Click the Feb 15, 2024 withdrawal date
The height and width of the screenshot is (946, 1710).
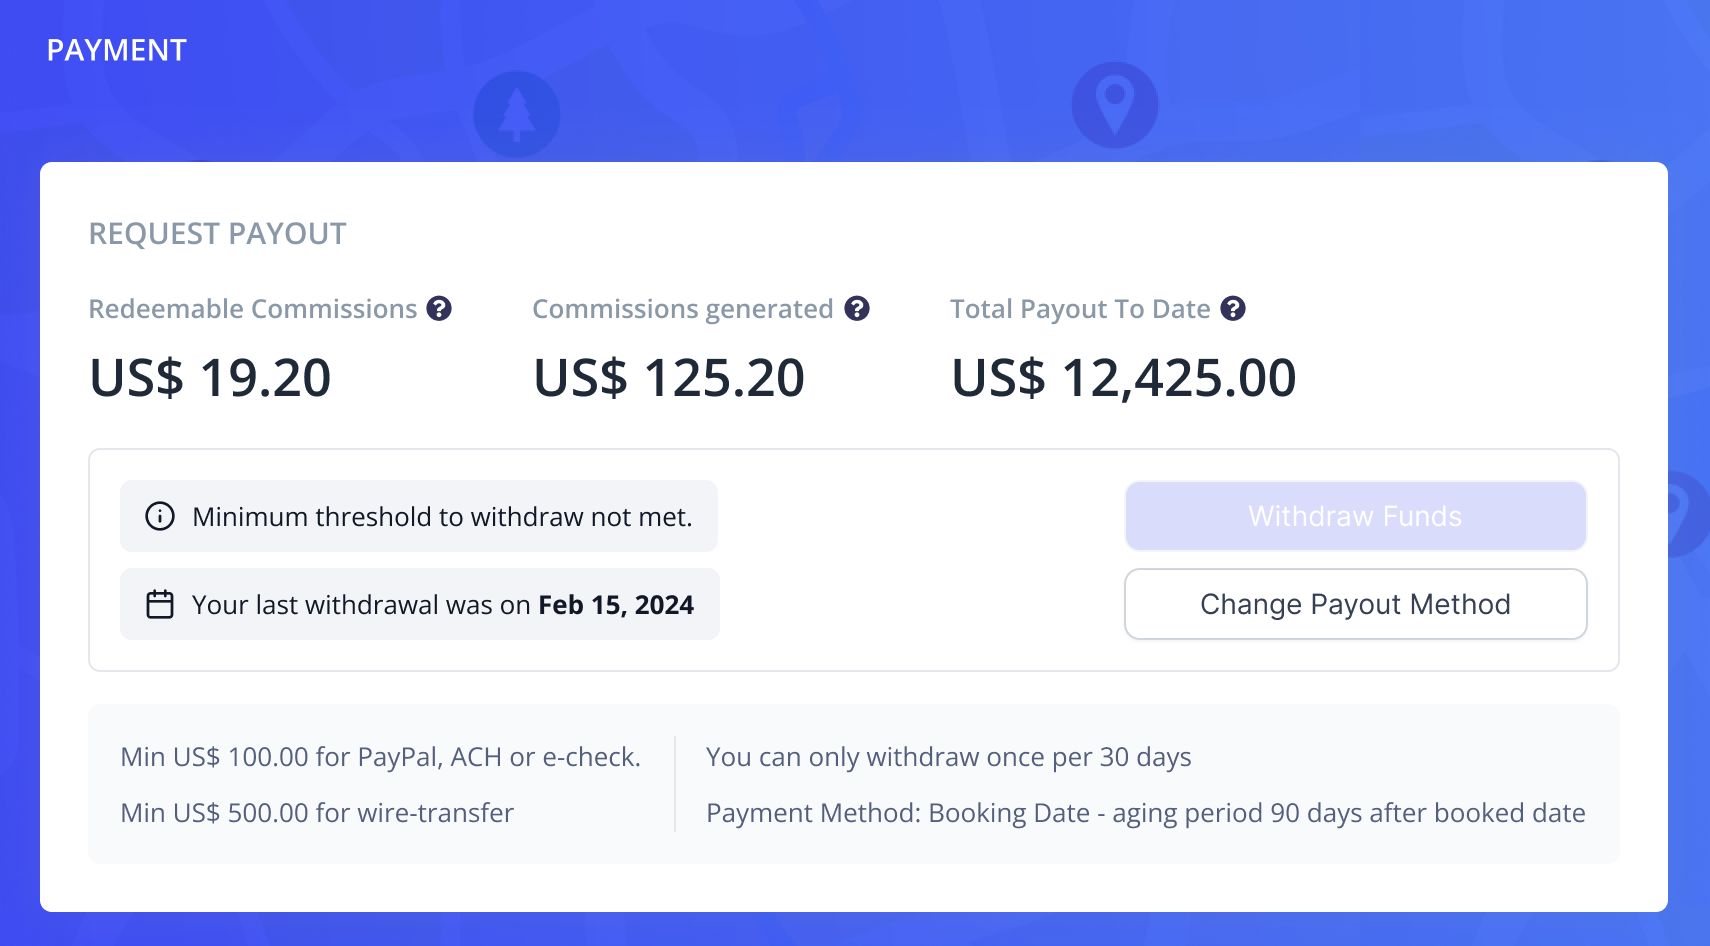[616, 605]
